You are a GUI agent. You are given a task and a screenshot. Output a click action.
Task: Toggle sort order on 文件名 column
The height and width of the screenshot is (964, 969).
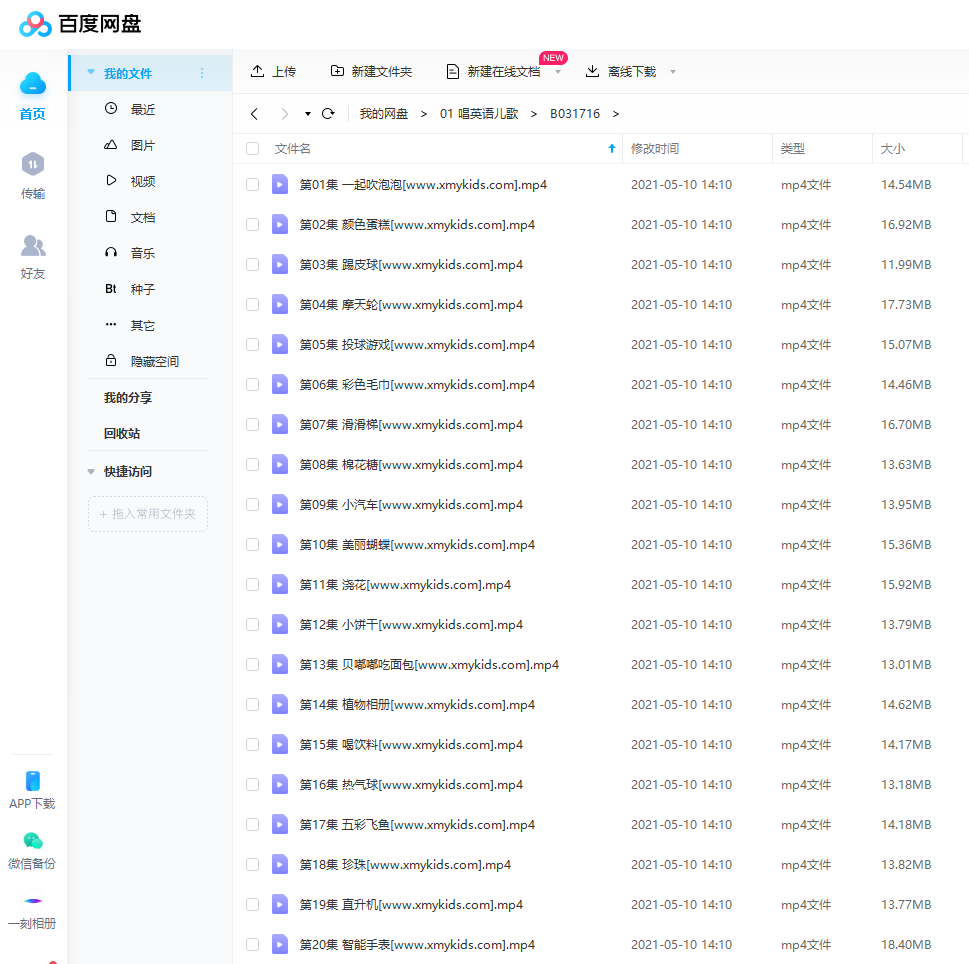610,148
